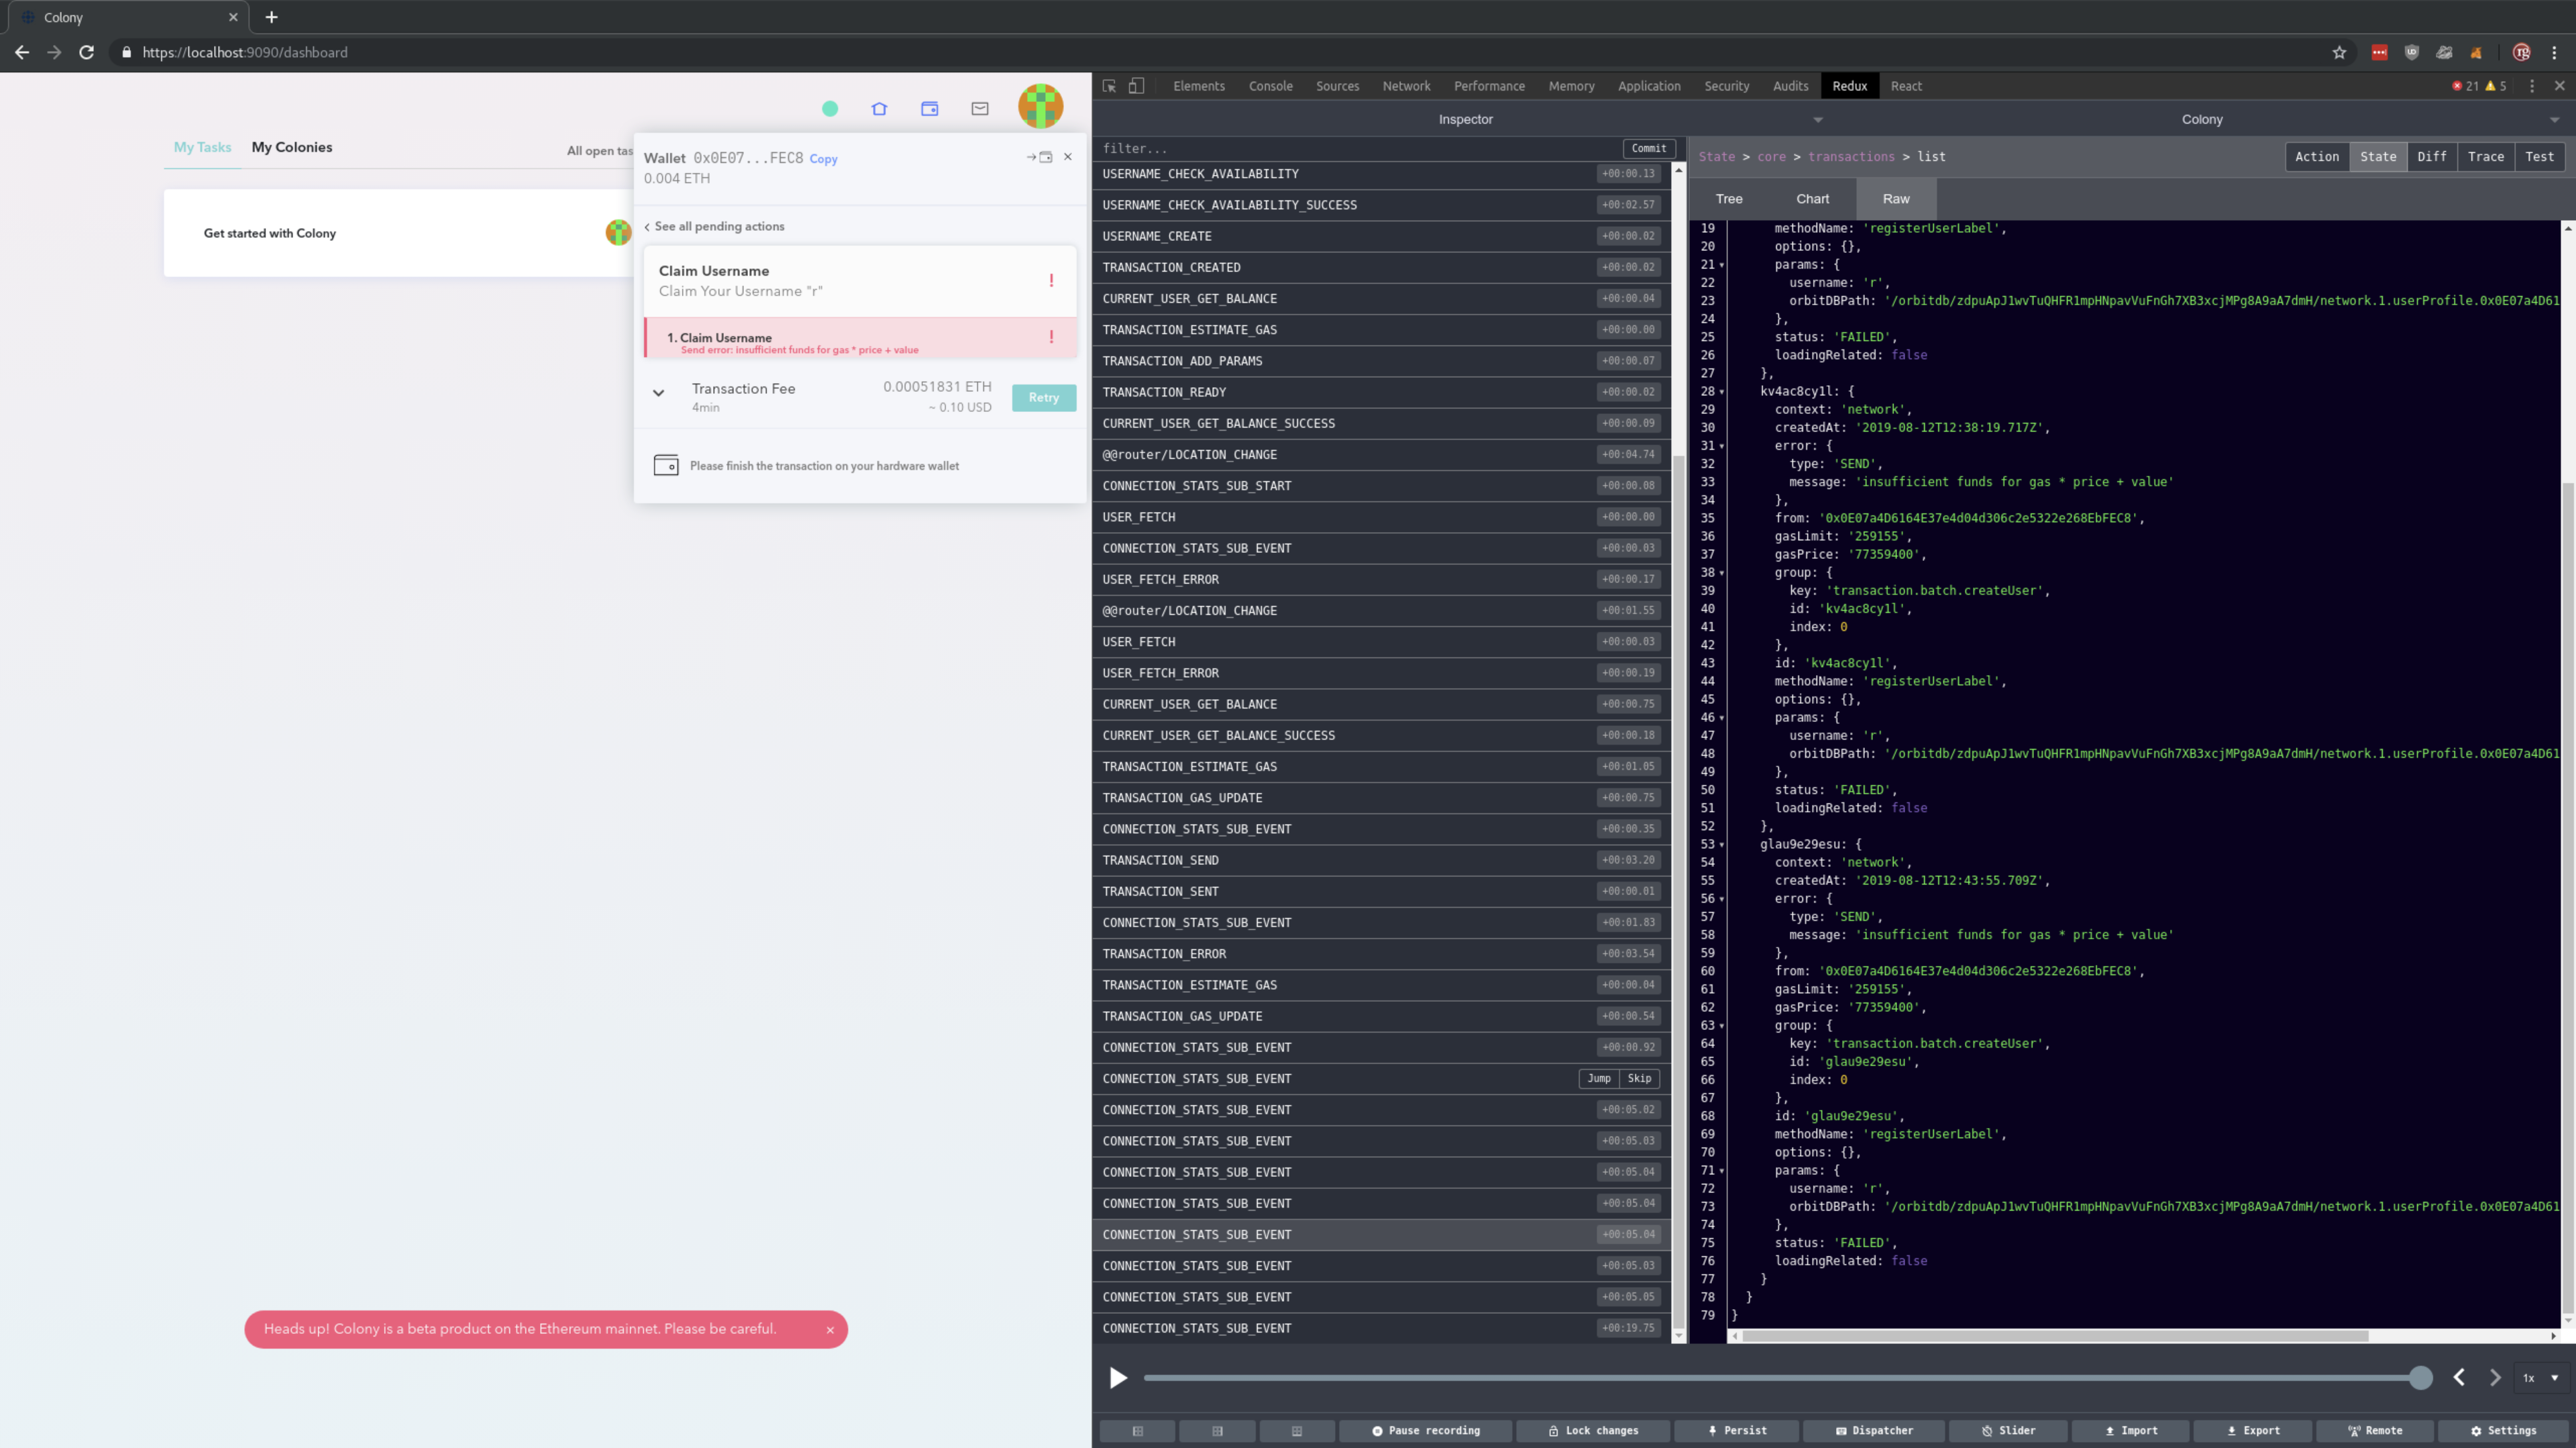The width and height of the screenshot is (2576, 1448).
Task: Open the wallet icon in the top bar
Action: (x=929, y=108)
